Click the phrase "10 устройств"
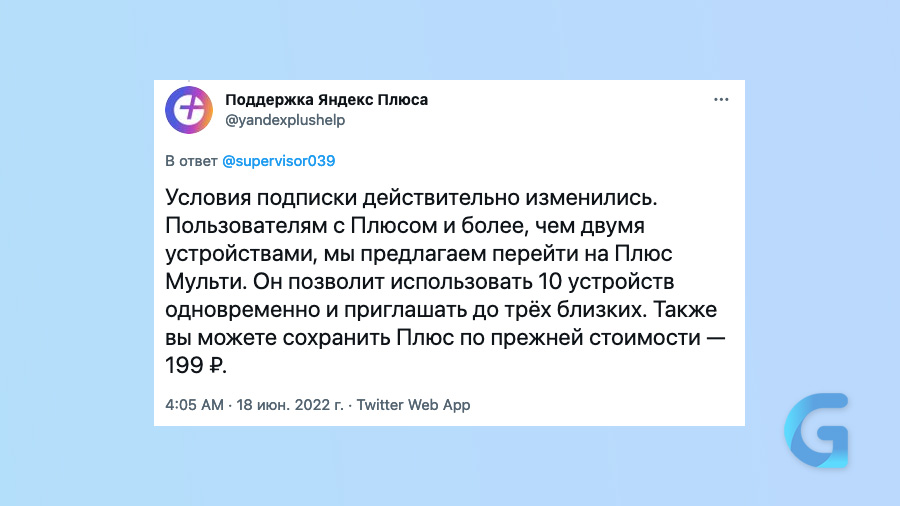 606,282
